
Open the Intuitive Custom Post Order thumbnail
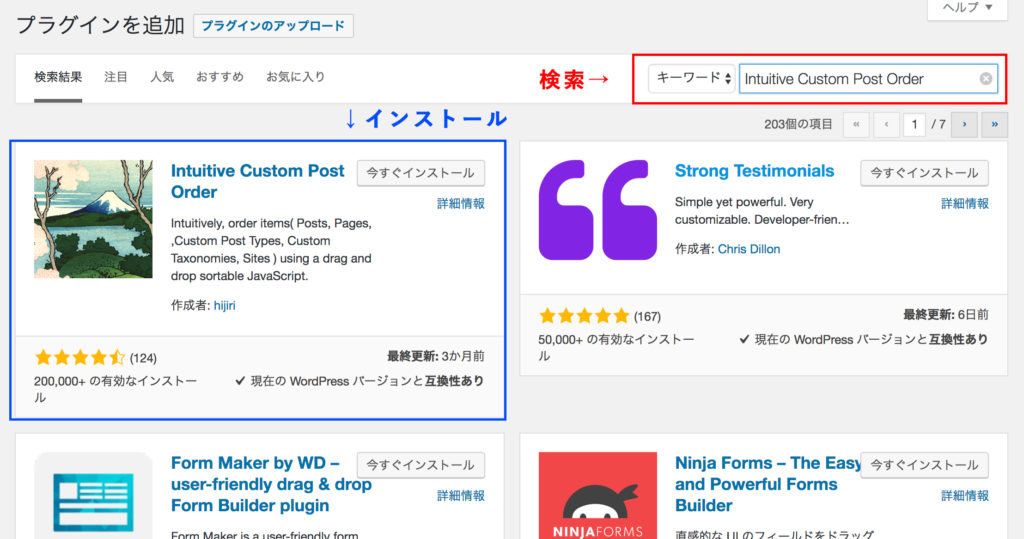pos(93,219)
